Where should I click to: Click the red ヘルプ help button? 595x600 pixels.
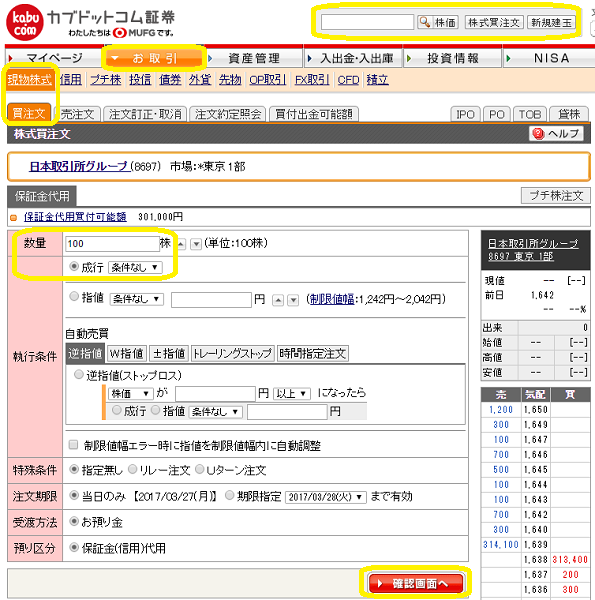[x=556, y=134]
